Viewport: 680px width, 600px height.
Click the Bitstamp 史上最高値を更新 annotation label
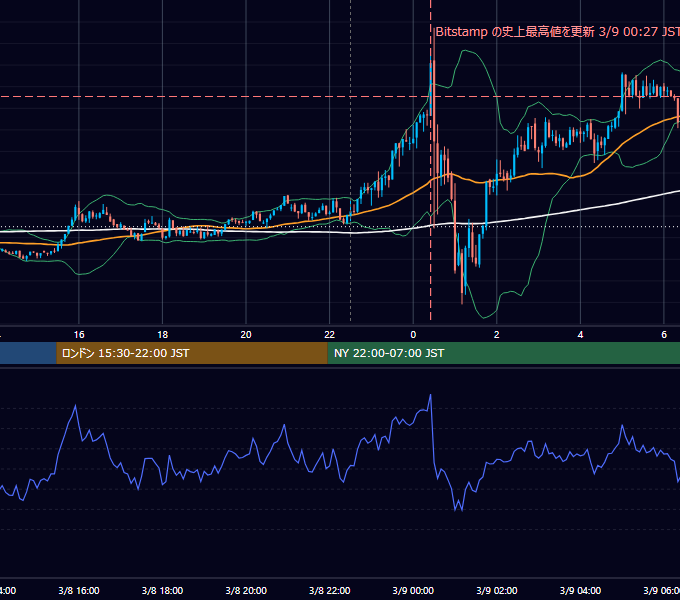tap(558, 32)
